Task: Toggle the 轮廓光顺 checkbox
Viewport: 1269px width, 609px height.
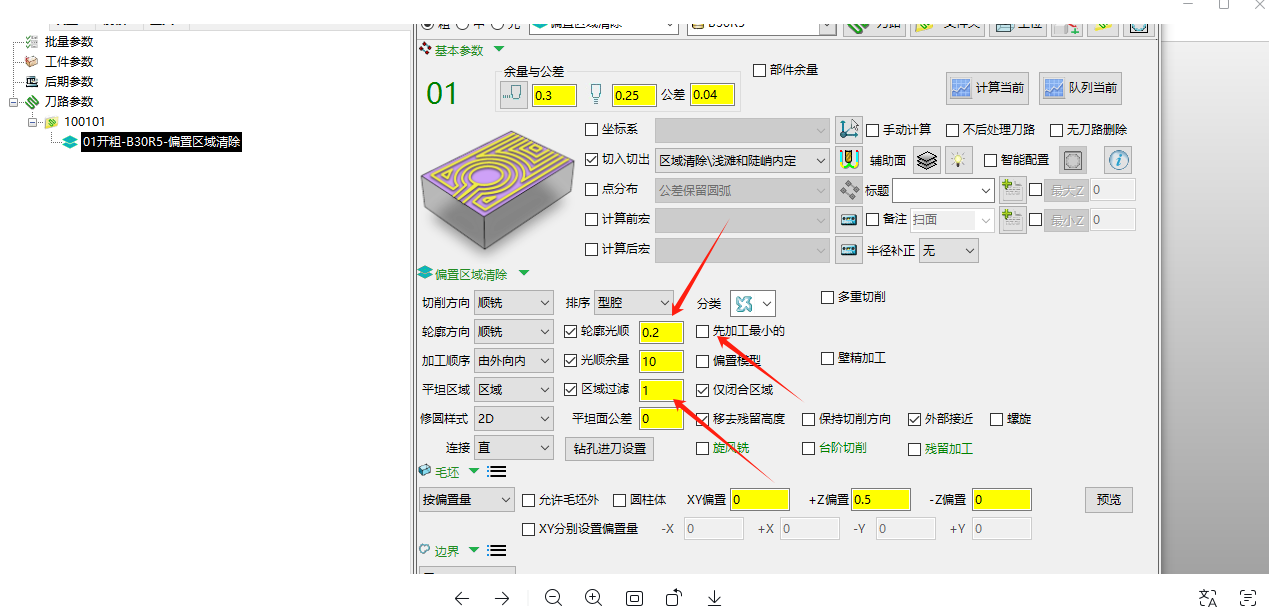Action: (x=571, y=331)
